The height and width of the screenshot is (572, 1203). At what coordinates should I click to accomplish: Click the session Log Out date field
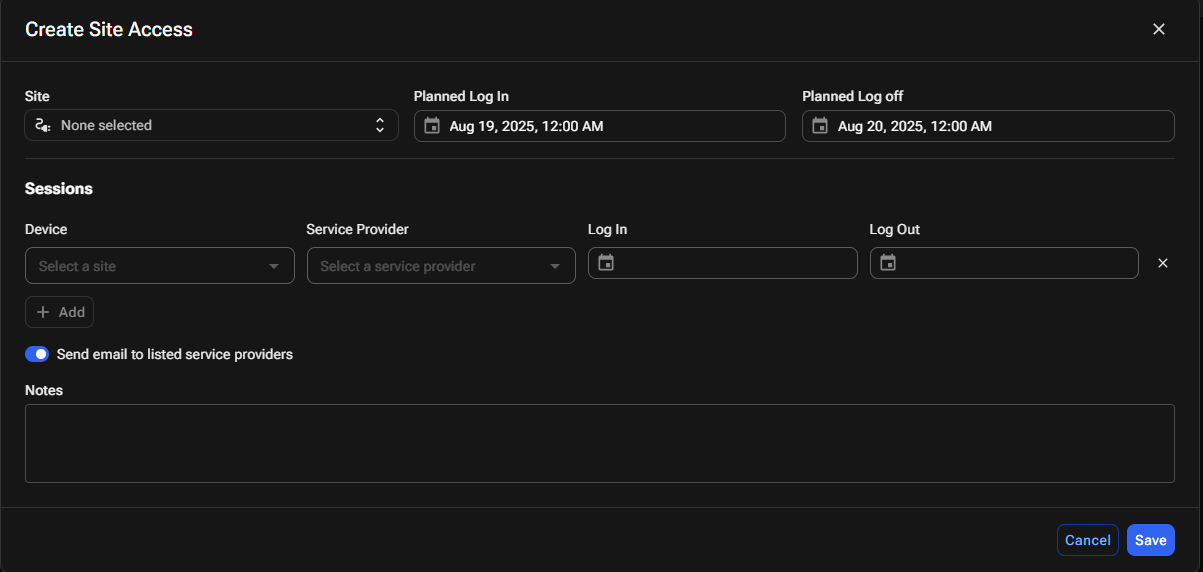[x=1004, y=263]
